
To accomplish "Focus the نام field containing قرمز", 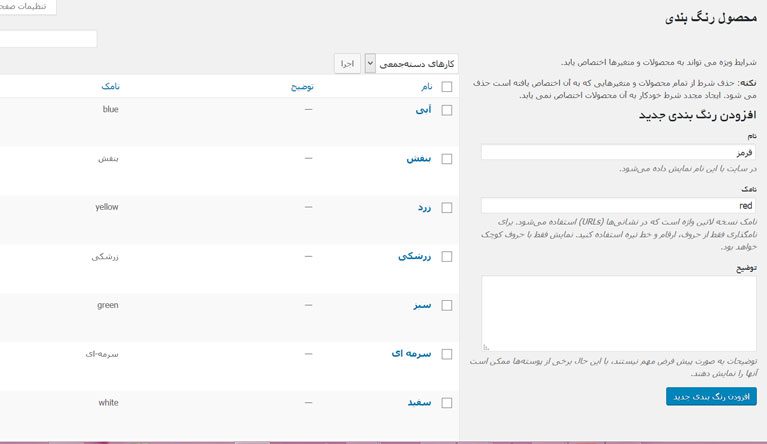I will pos(618,152).
